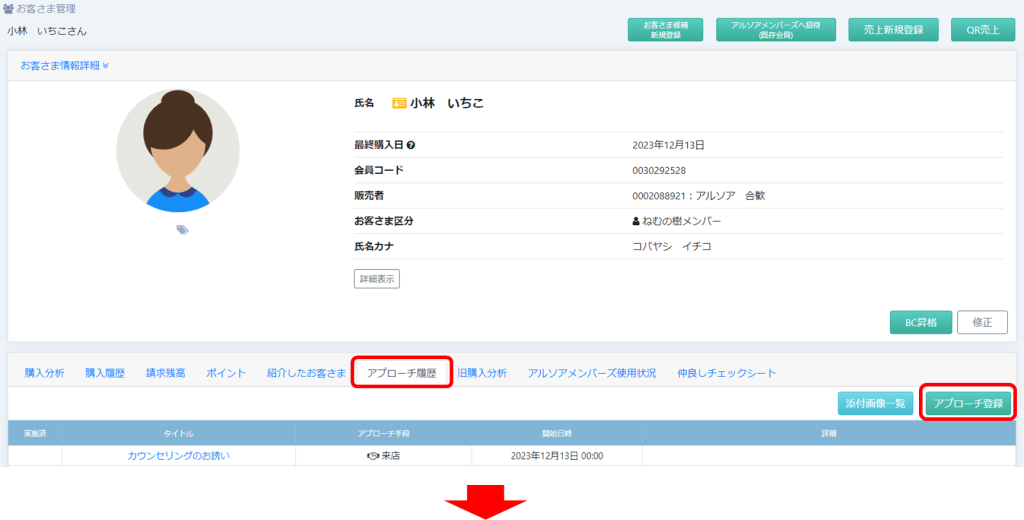Click the BC昇格 button
1024x520 pixels.
point(920,322)
